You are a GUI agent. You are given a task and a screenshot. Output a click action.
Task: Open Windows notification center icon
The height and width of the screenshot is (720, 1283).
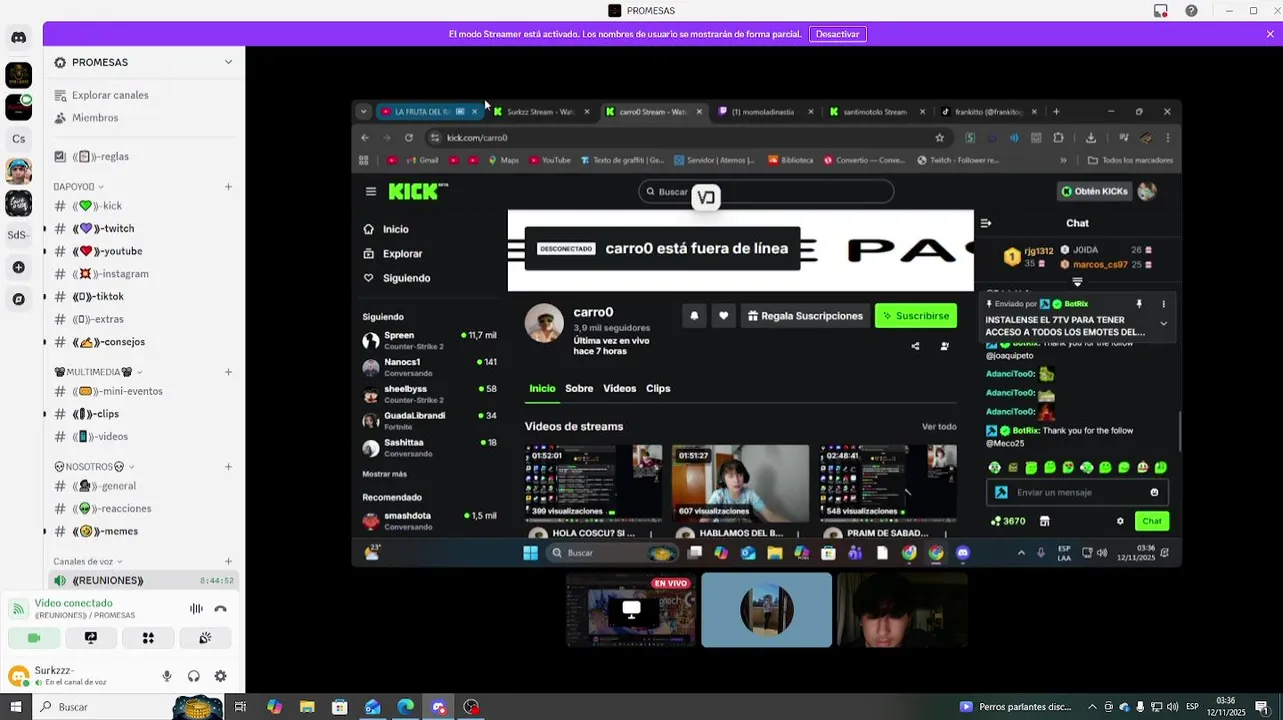click(x=1262, y=707)
